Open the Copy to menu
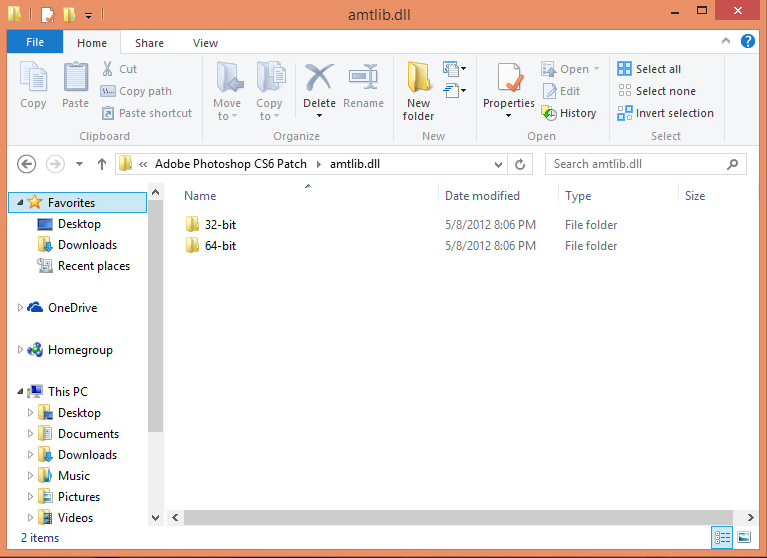 (269, 92)
